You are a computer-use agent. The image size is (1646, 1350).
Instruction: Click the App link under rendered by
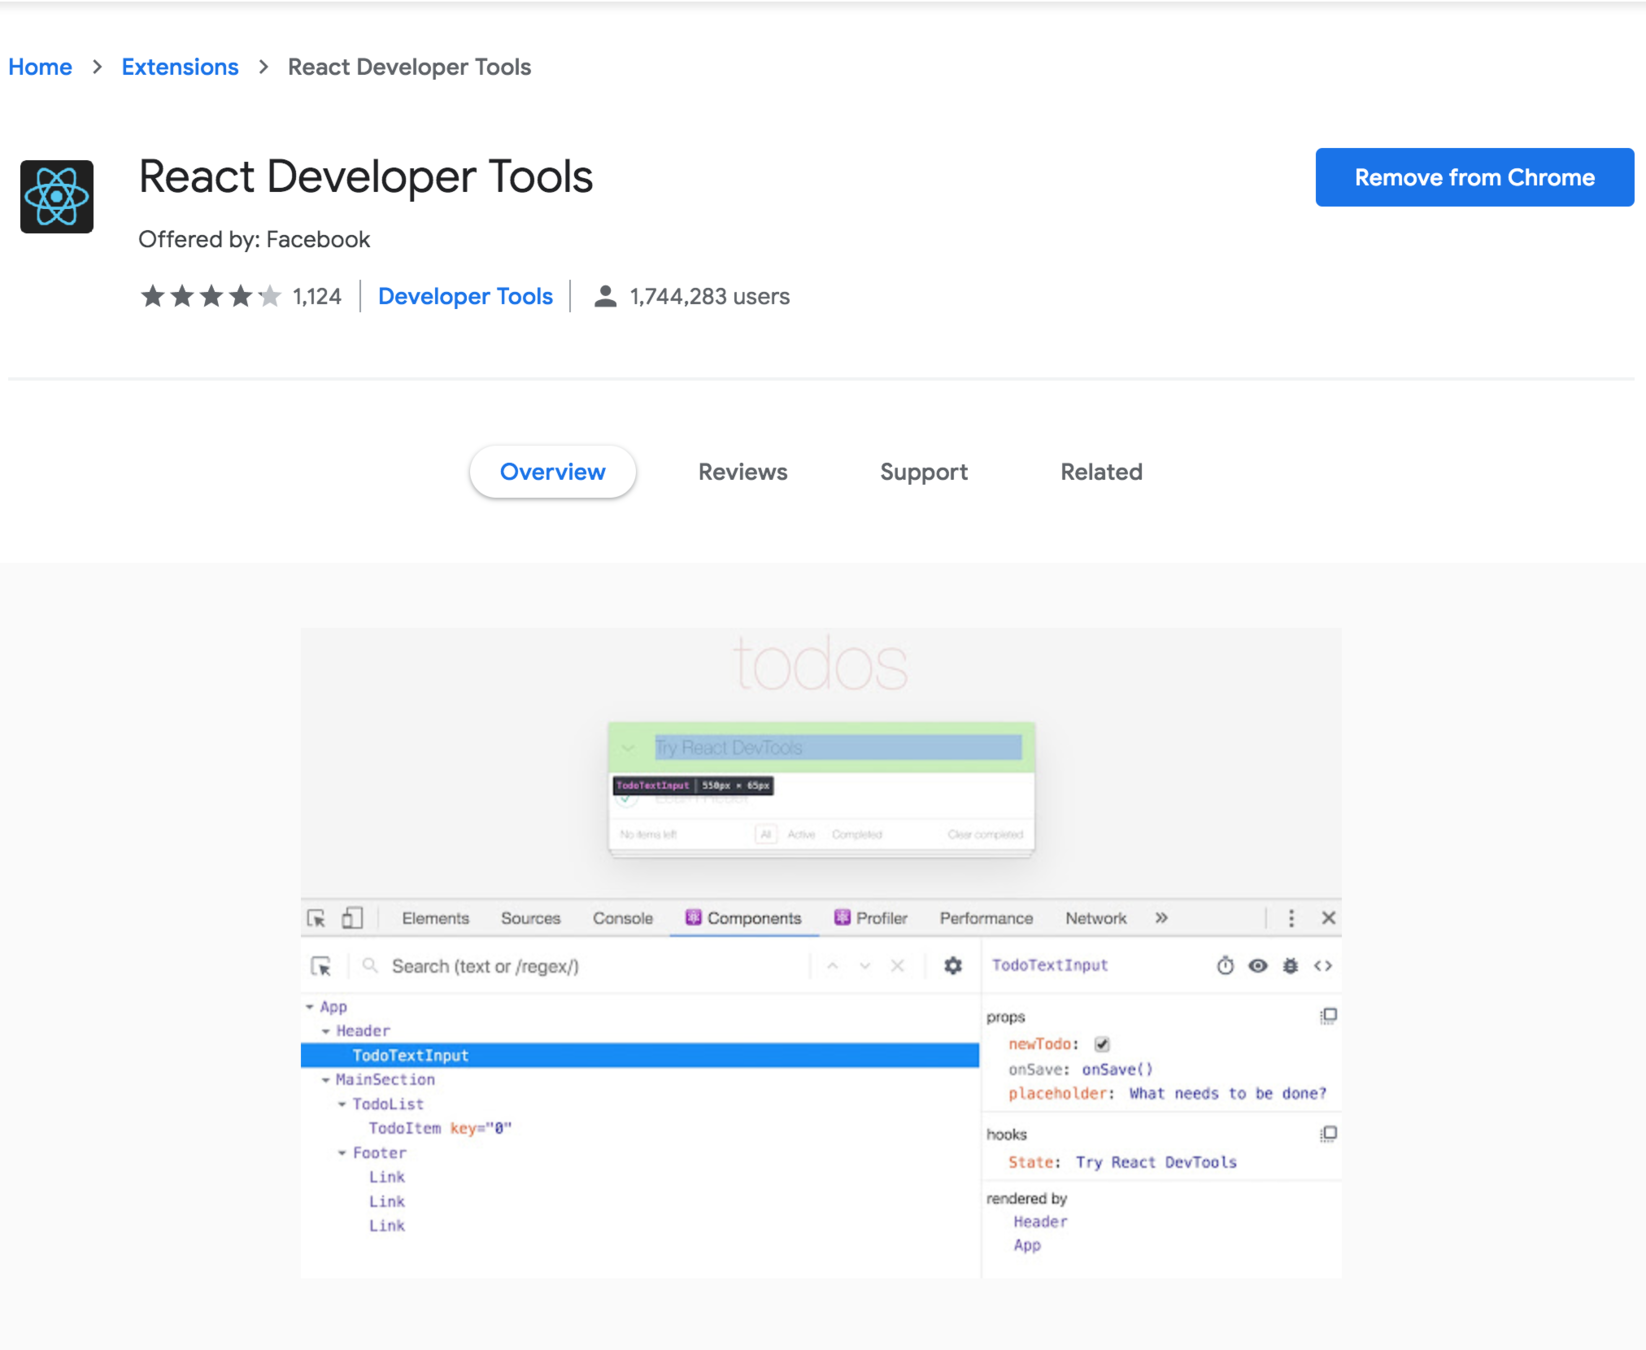click(x=1027, y=1246)
